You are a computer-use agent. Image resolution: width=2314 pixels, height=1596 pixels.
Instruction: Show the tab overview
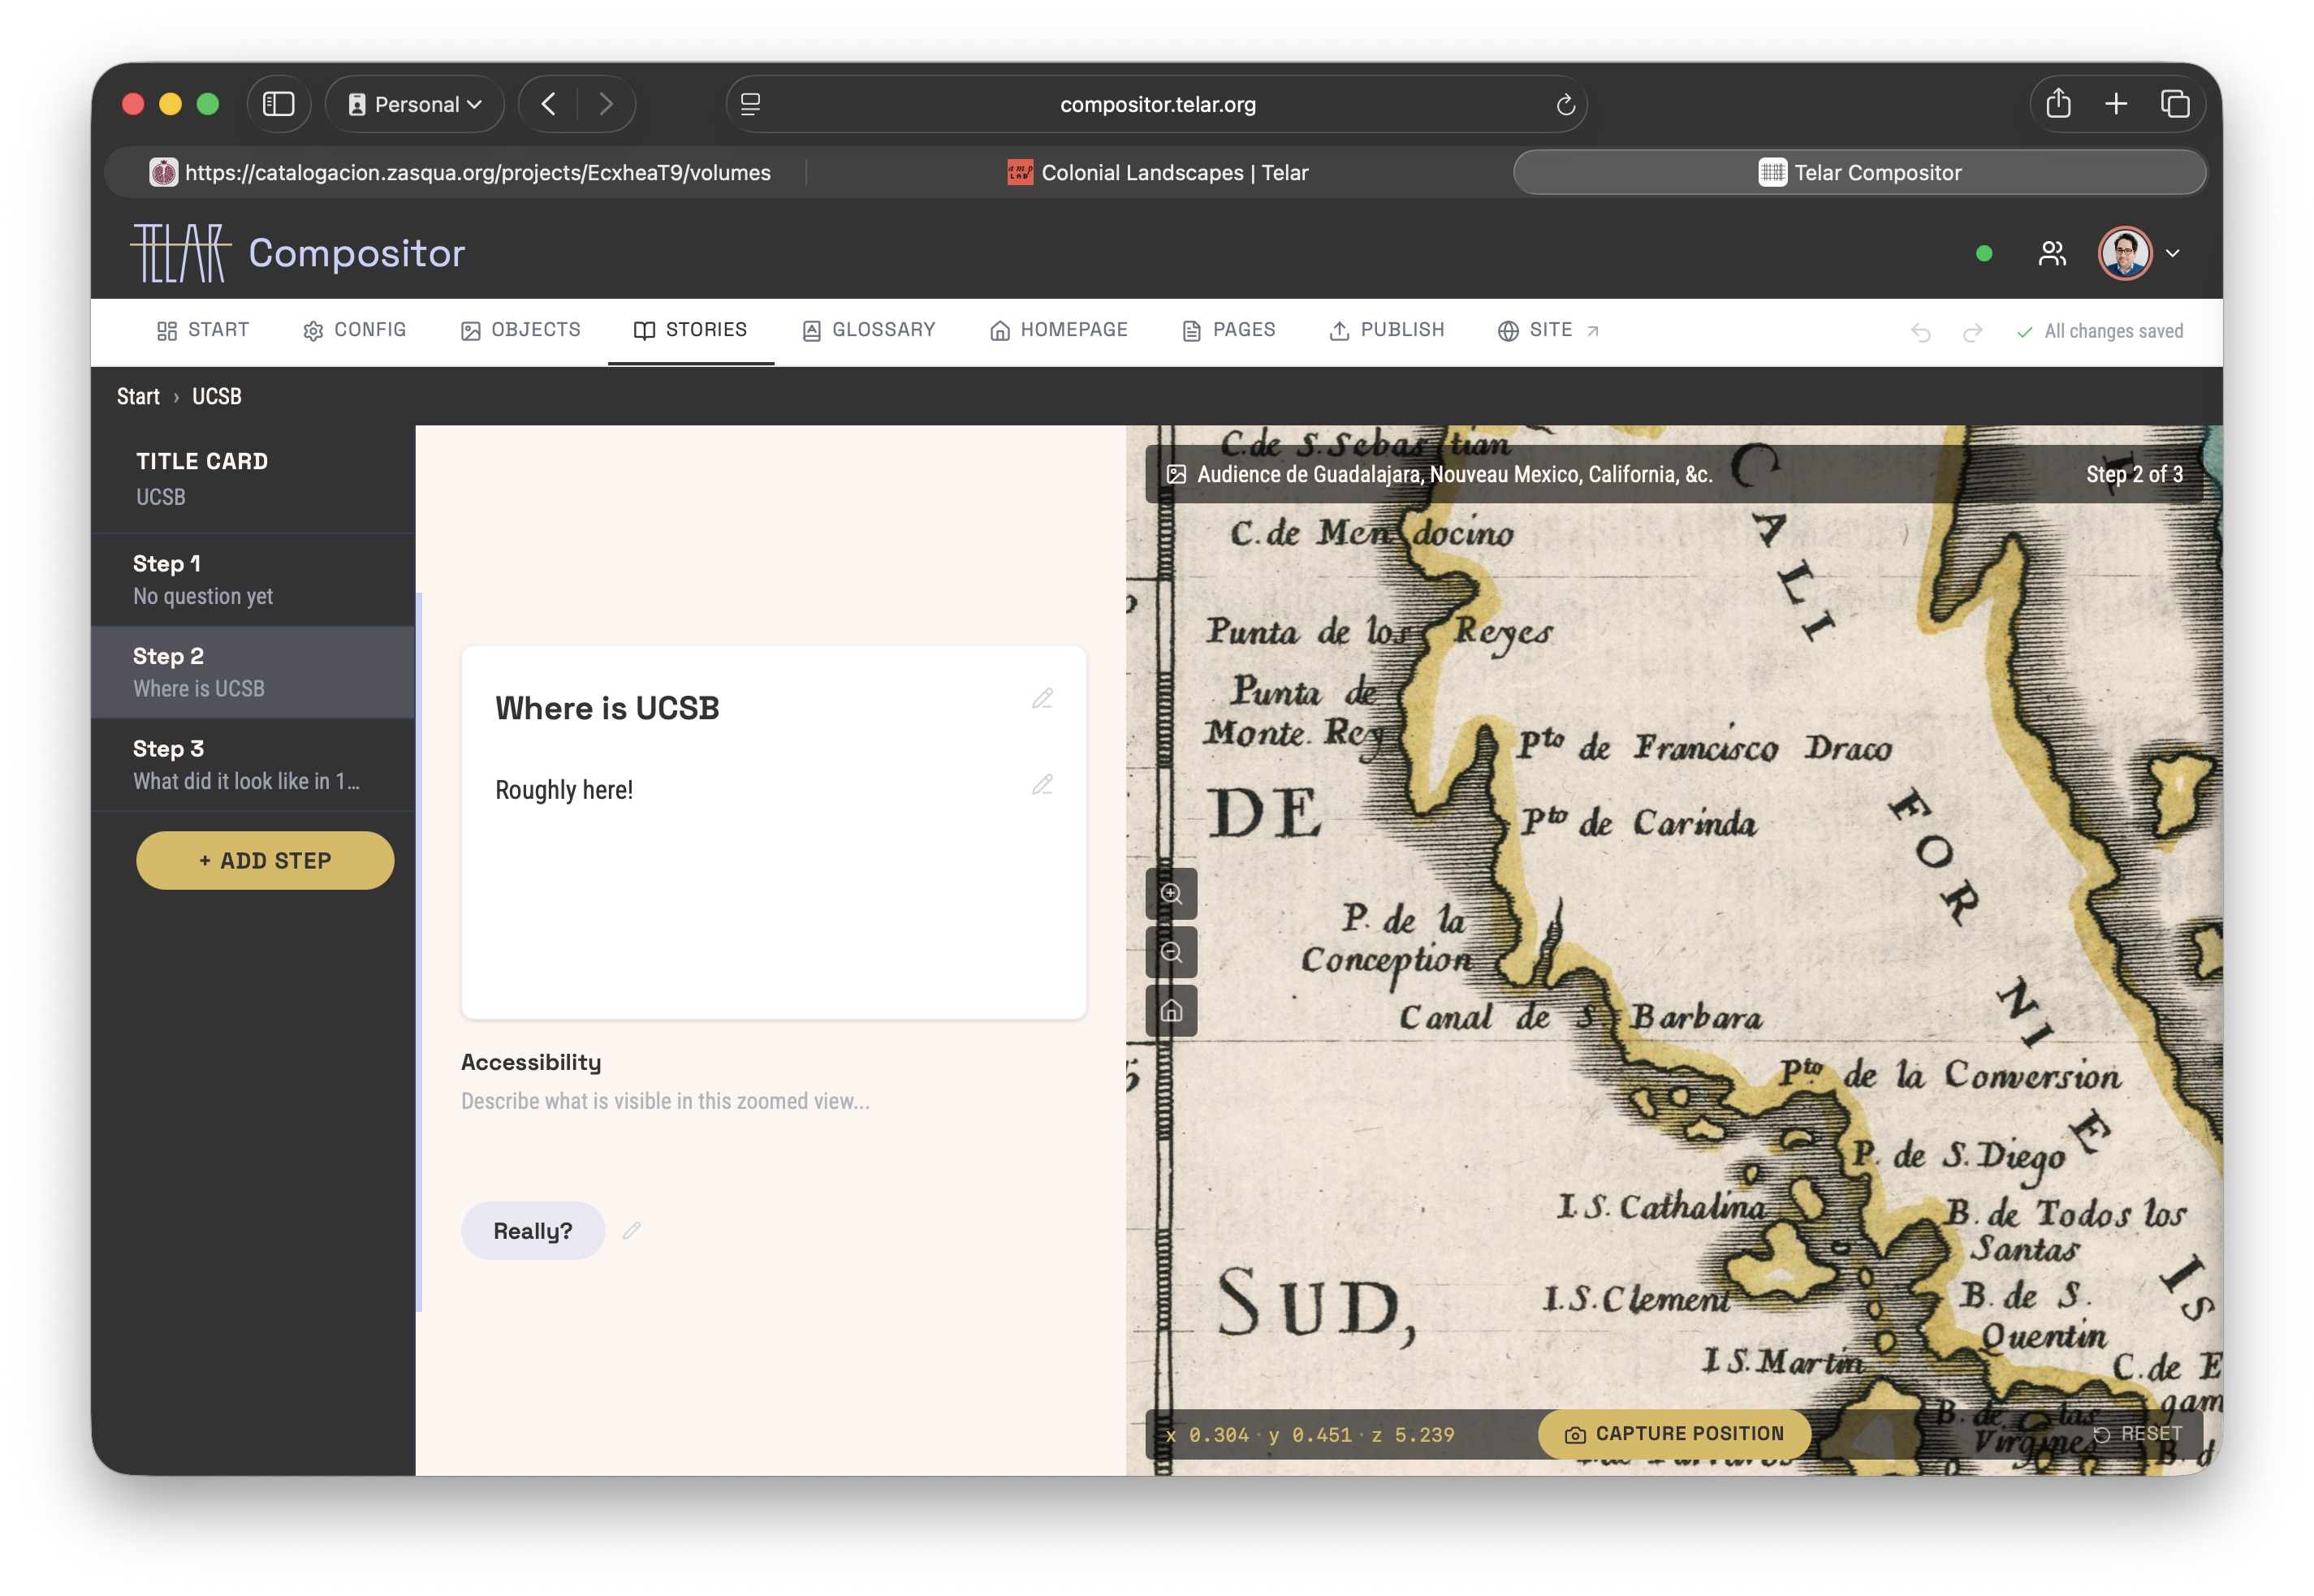2174,104
